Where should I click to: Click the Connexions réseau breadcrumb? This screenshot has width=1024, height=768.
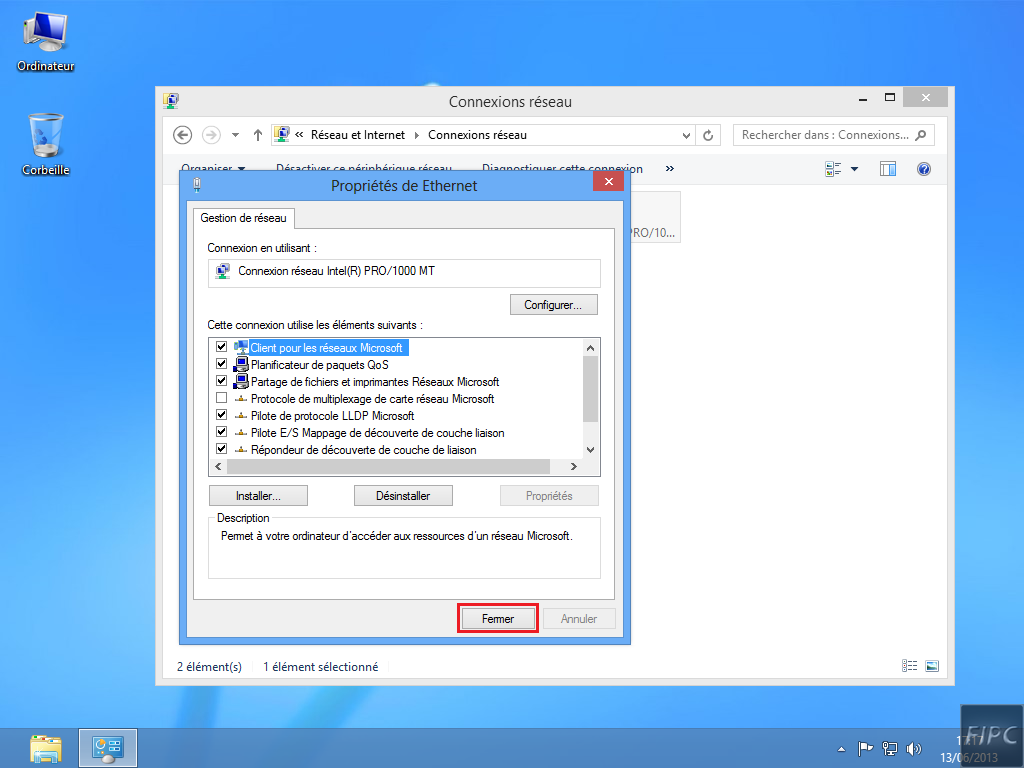click(x=477, y=135)
